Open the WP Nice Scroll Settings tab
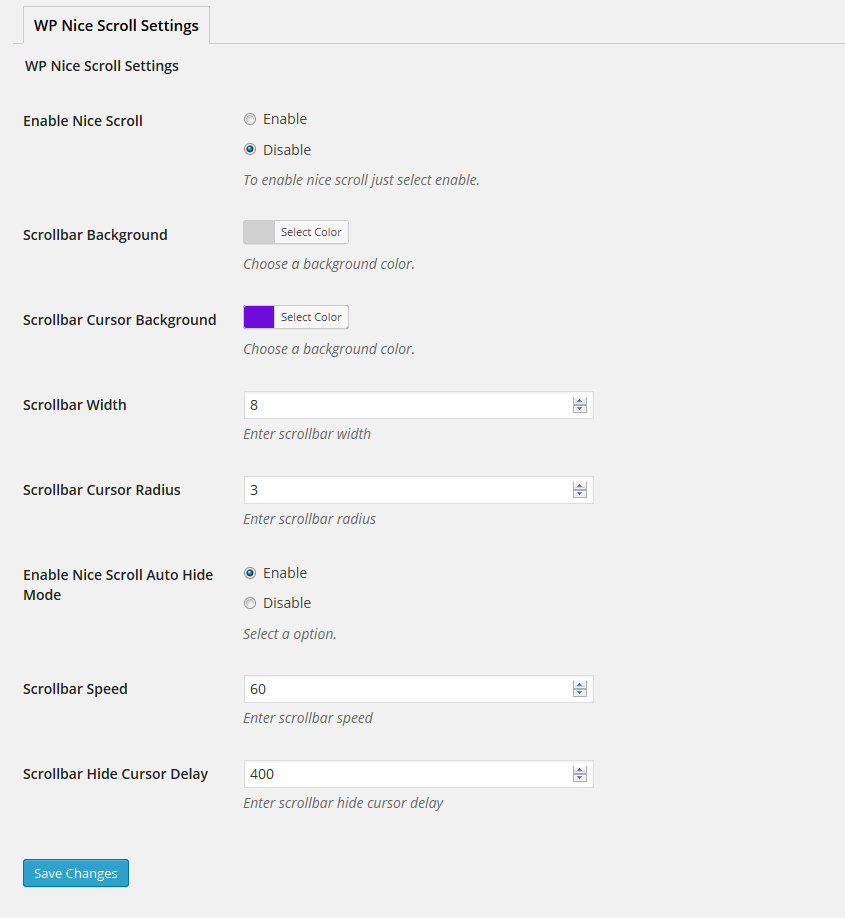 coord(116,25)
